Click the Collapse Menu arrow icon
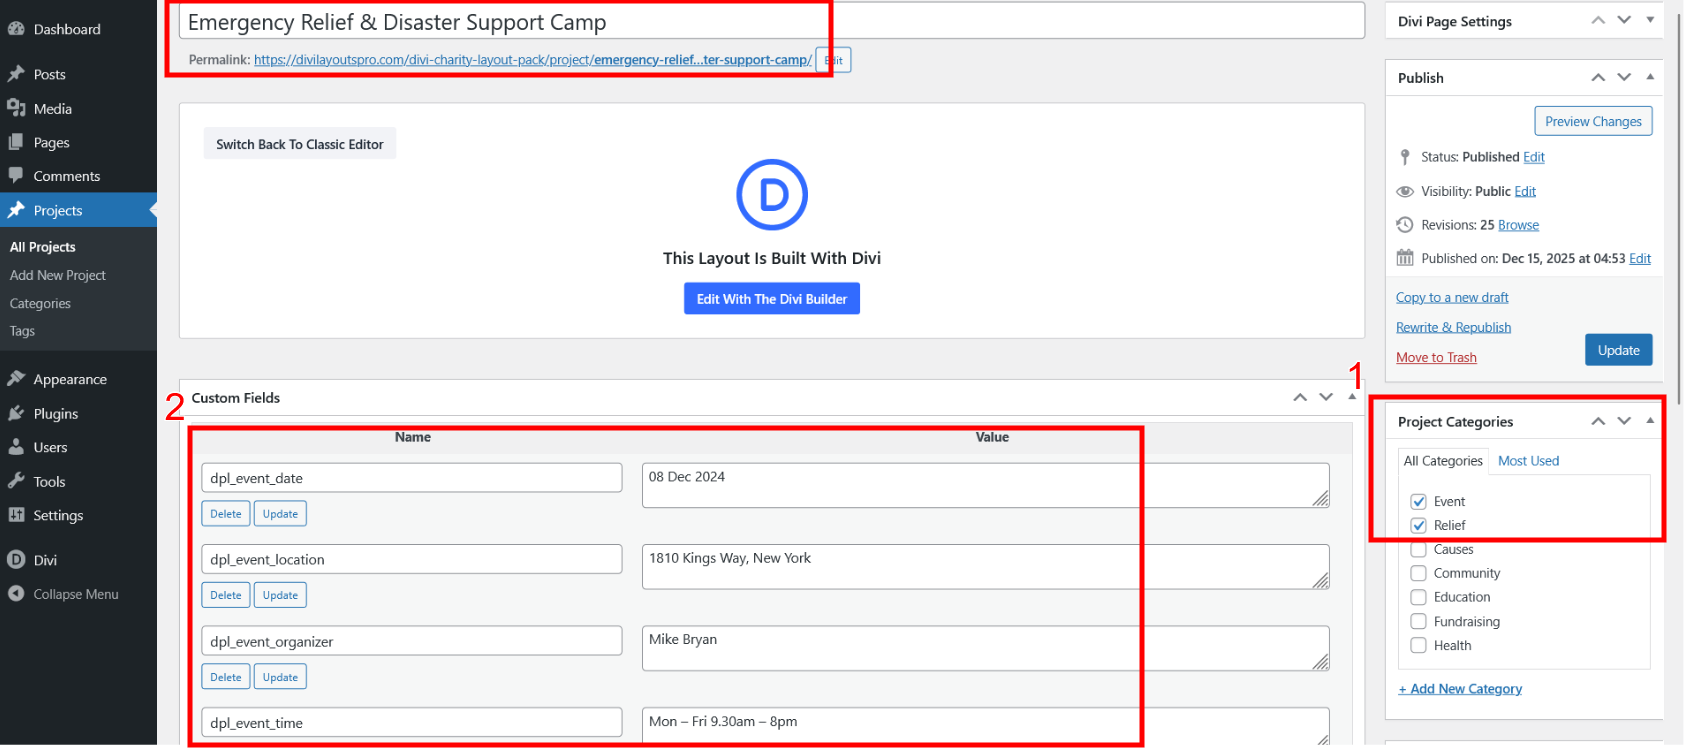Viewport: 1694px width, 750px height. pyautogui.click(x=16, y=594)
